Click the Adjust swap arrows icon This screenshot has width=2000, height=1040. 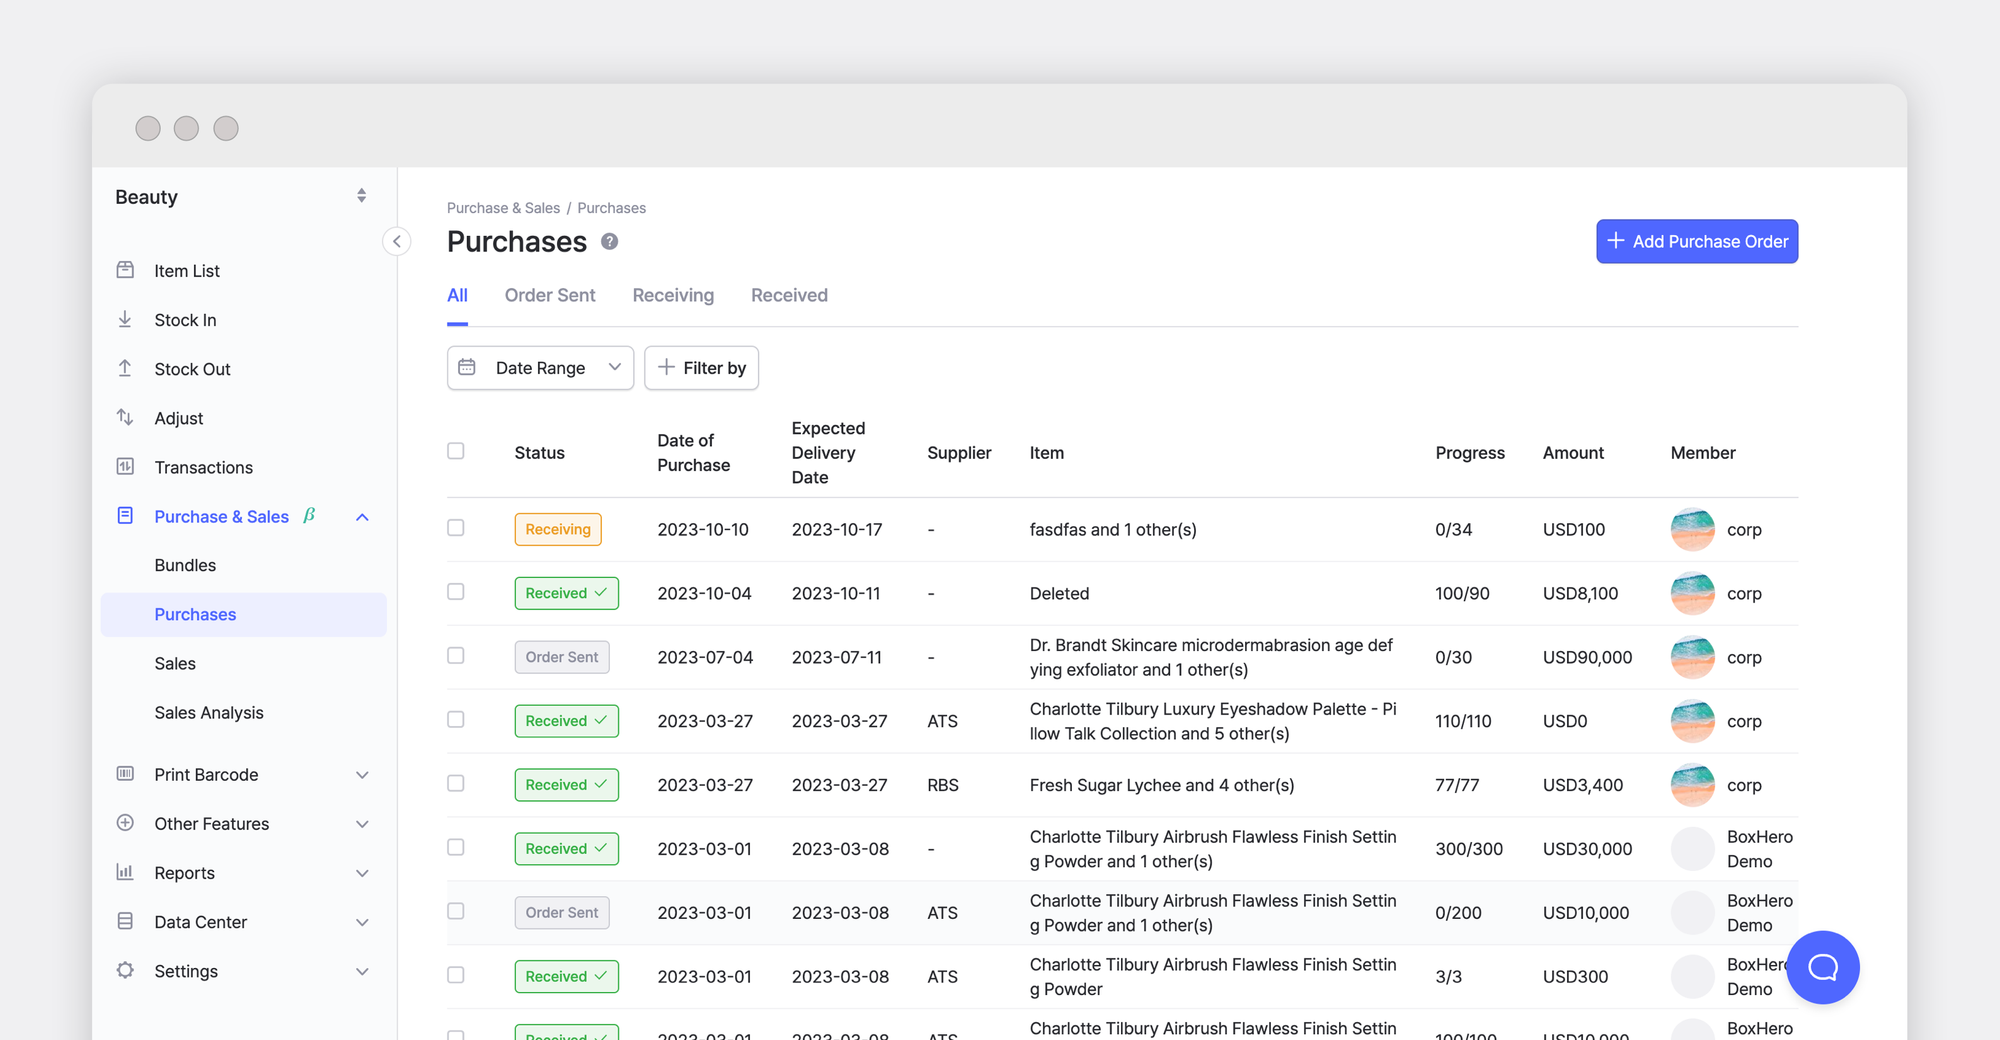pyautogui.click(x=125, y=417)
